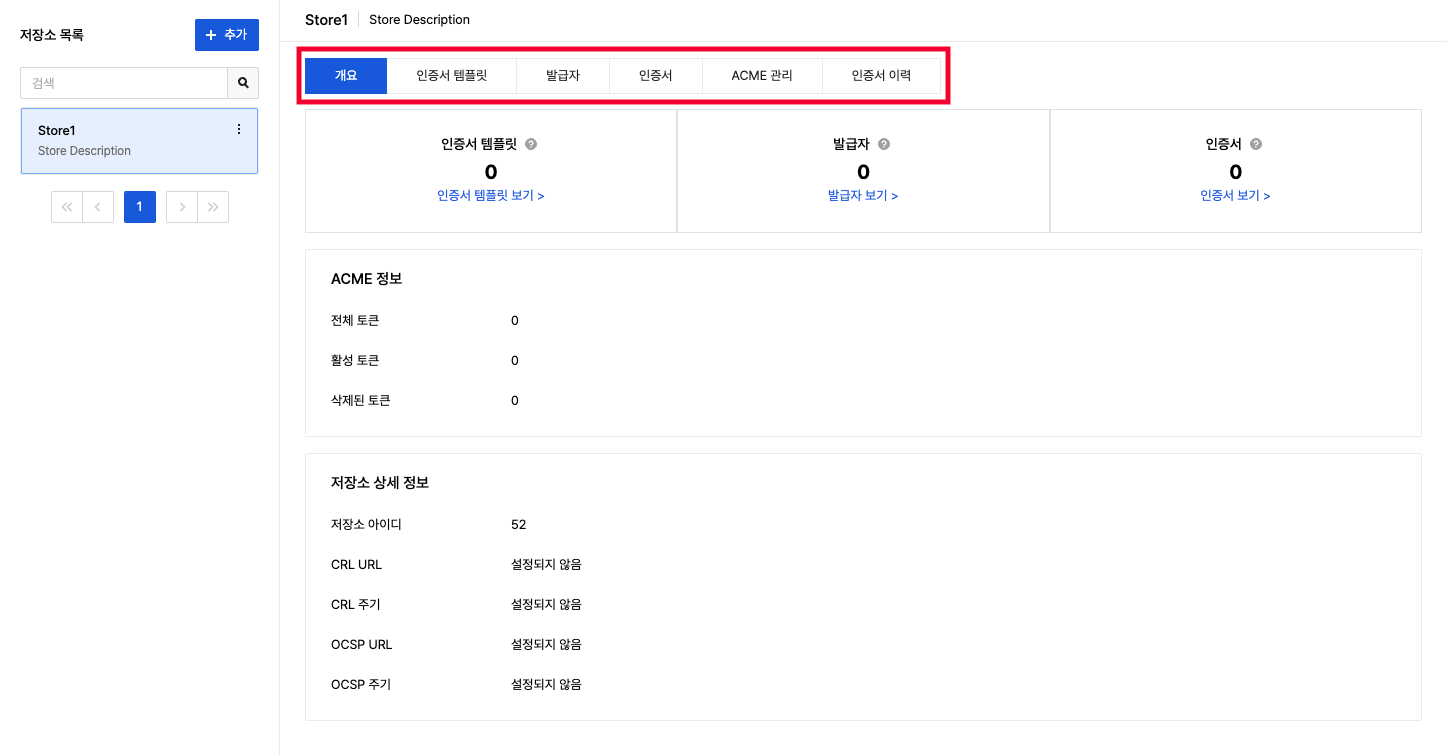Viewport: 1447px width, 755px height.
Task: Follow the 인증서 템플릿 보기 link
Action: tap(490, 196)
